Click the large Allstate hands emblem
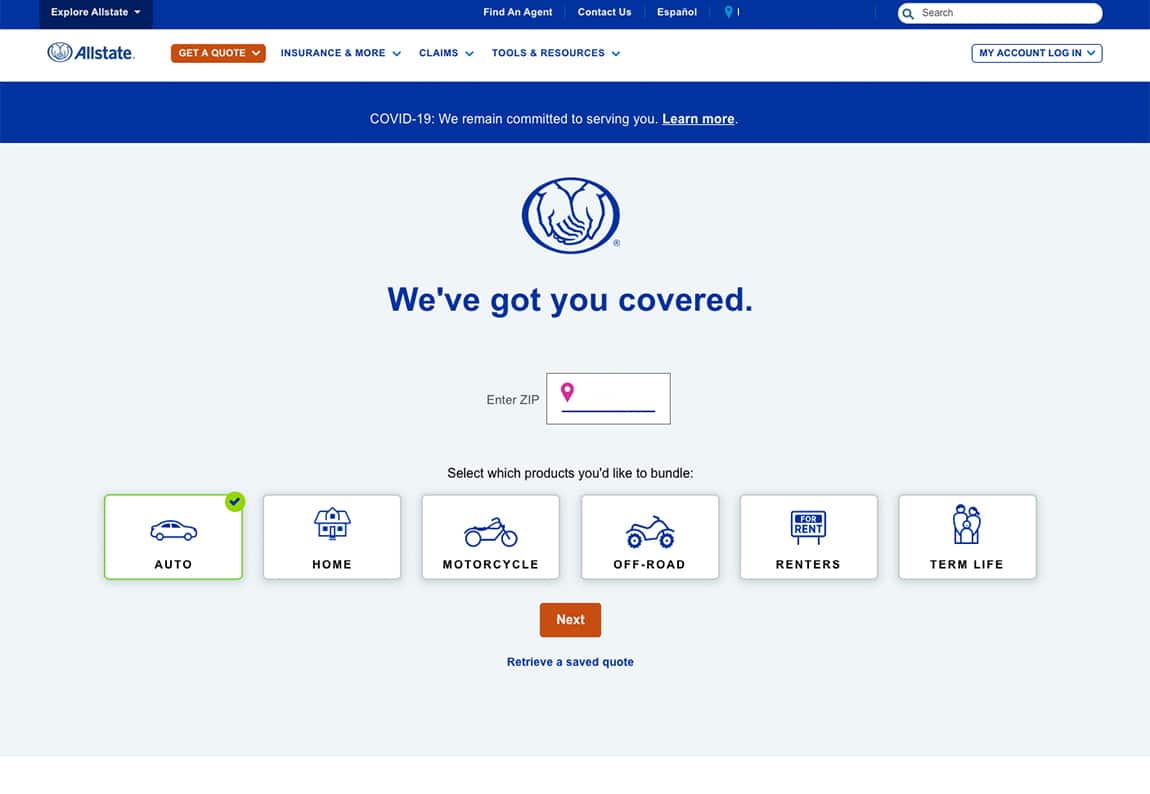Screen dimensions: 1150x794 pos(571,216)
